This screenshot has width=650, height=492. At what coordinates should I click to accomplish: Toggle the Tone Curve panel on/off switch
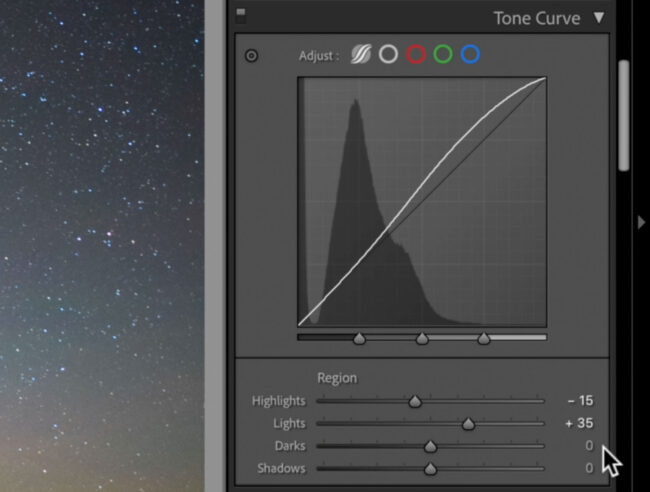pyautogui.click(x=240, y=15)
